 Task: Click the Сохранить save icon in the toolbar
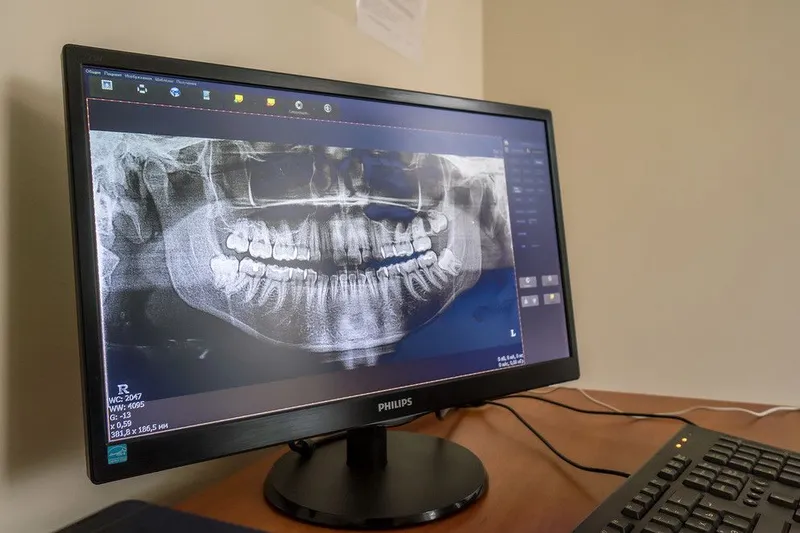pyautogui.click(x=298, y=105)
